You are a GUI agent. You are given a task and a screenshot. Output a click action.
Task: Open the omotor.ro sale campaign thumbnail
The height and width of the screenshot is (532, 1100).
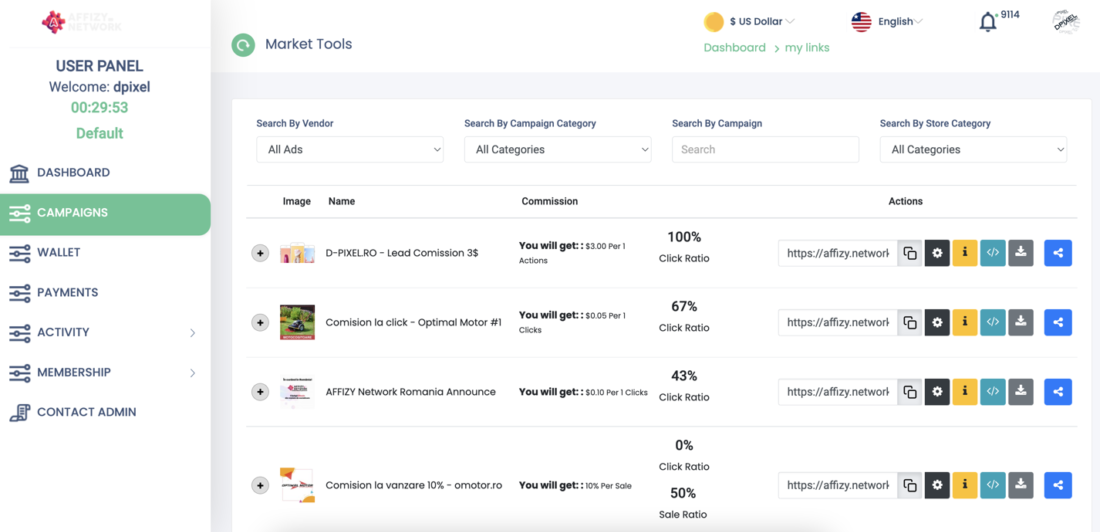point(297,486)
